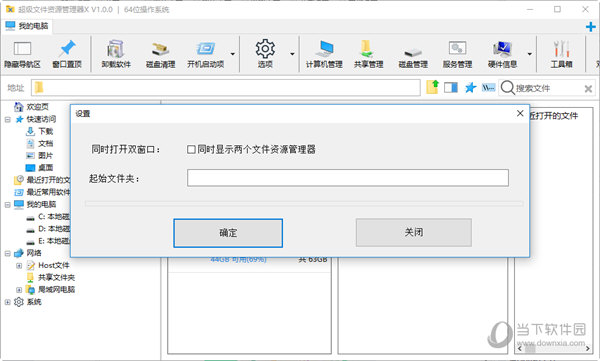This screenshot has height=361, width=600.
Task: Switch to the 我的电脑 tab
Action: coord(28,26)
